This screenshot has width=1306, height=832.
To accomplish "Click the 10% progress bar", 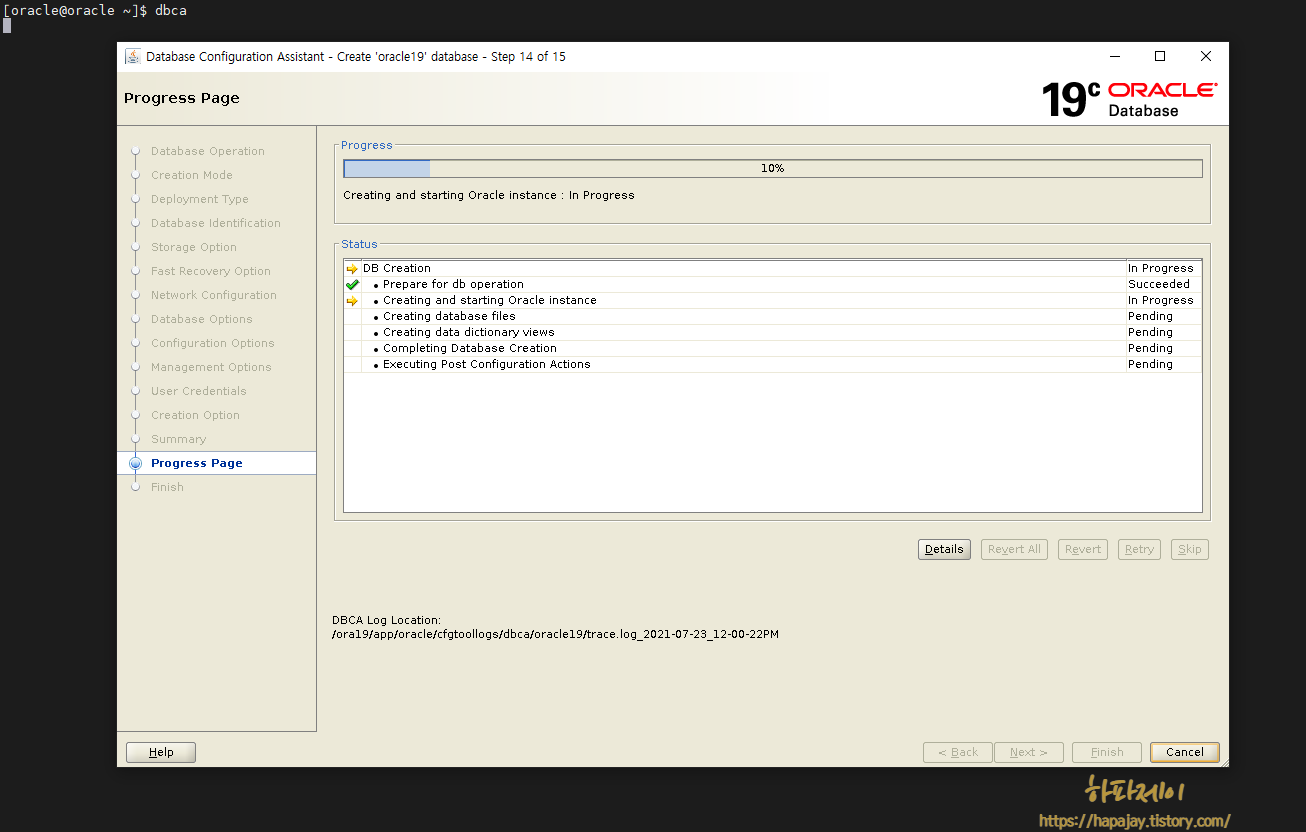I will coord(773,169).
